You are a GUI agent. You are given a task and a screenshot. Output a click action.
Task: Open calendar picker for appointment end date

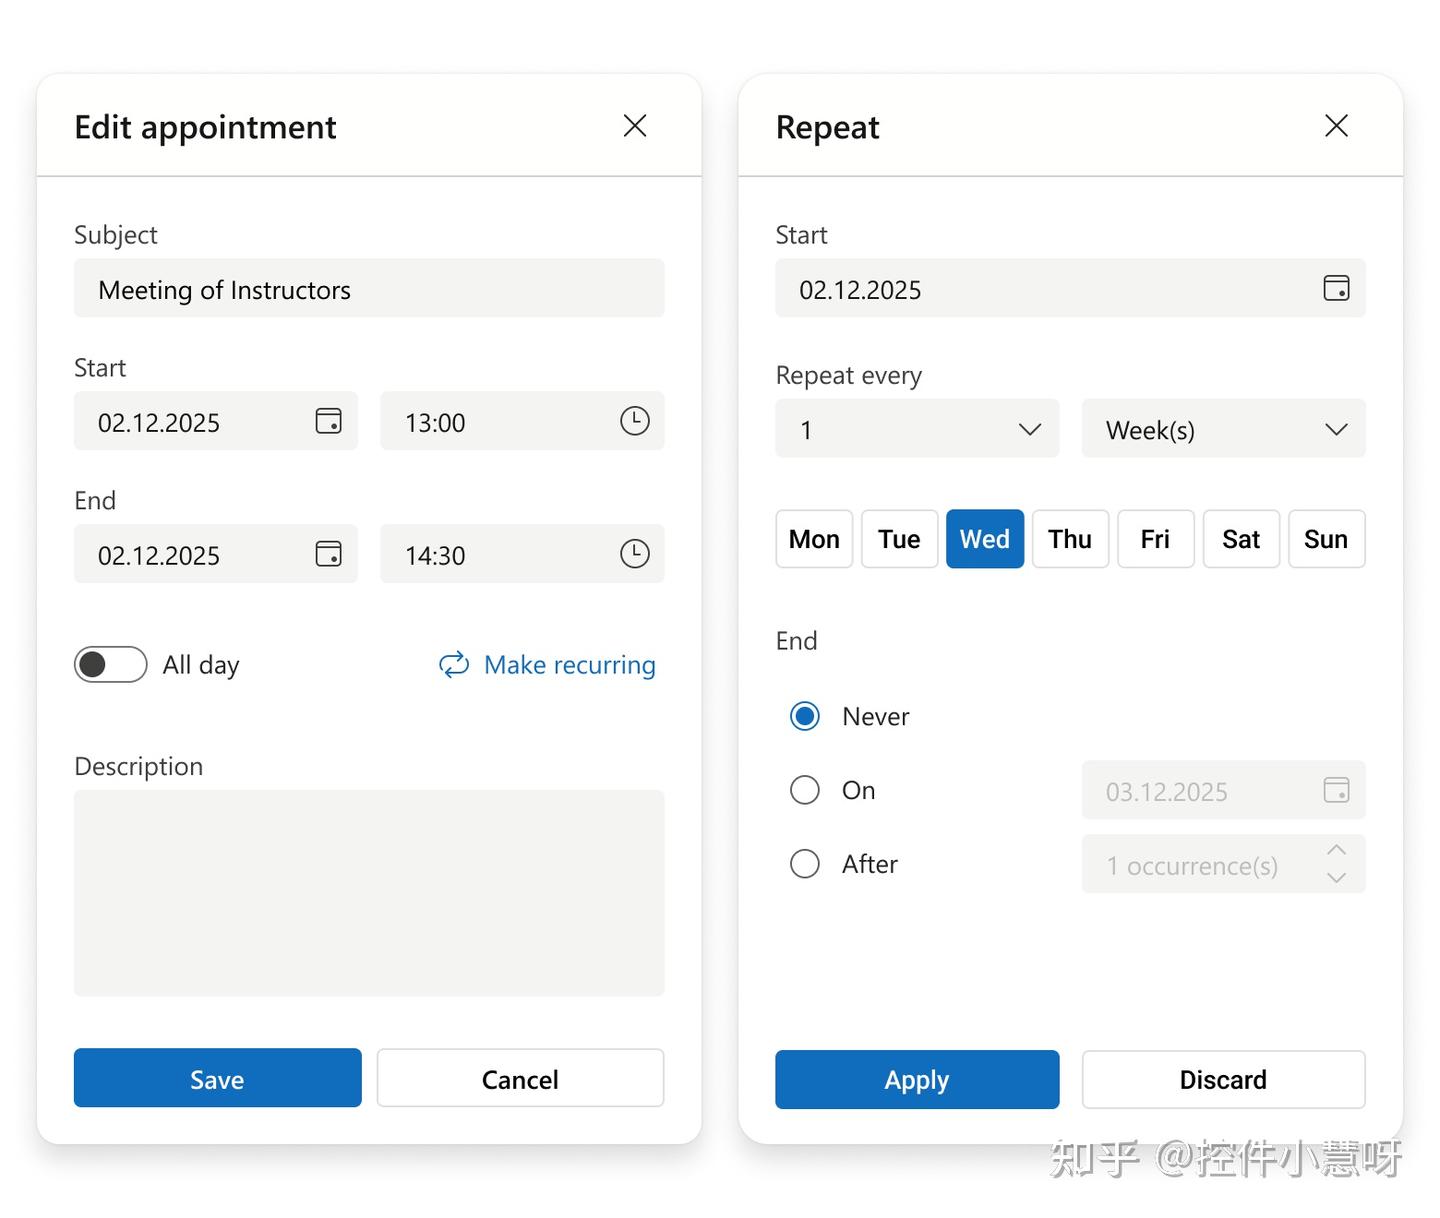click(328, 554)
